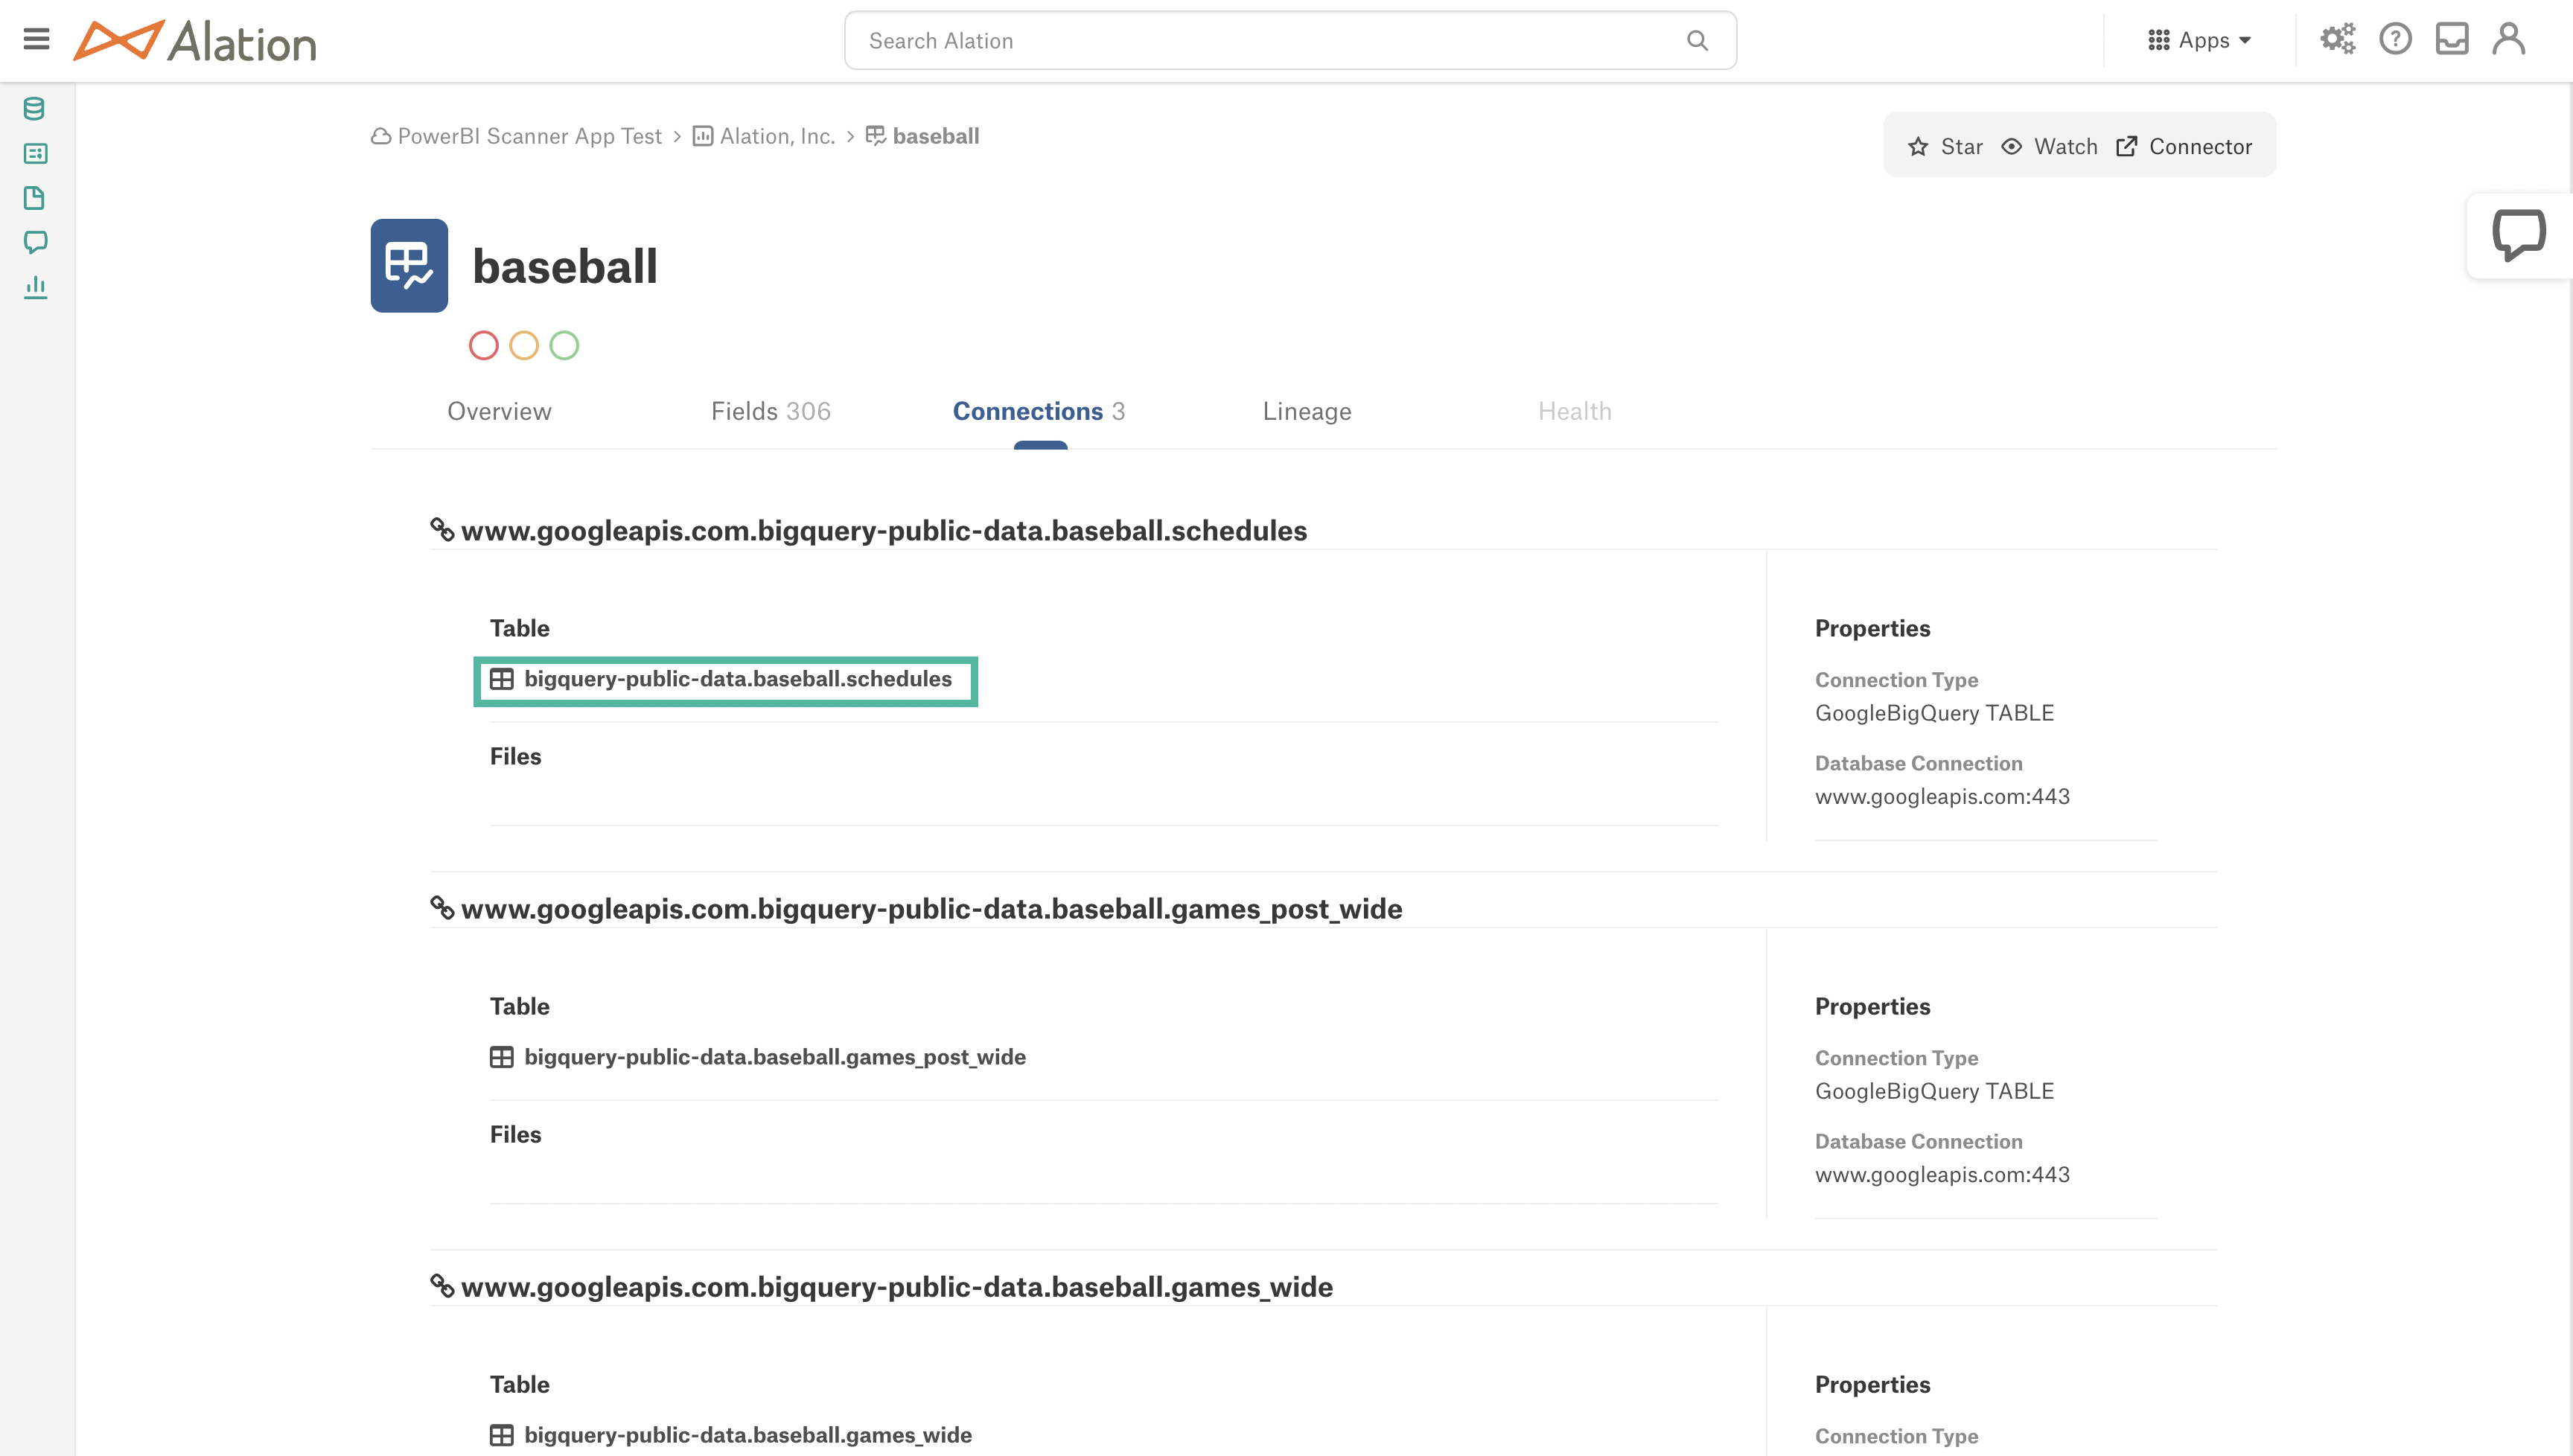This screenshot has width=2573, height=1456.
Task: Select the green endorsement flag circle
Action: [564, 345]
